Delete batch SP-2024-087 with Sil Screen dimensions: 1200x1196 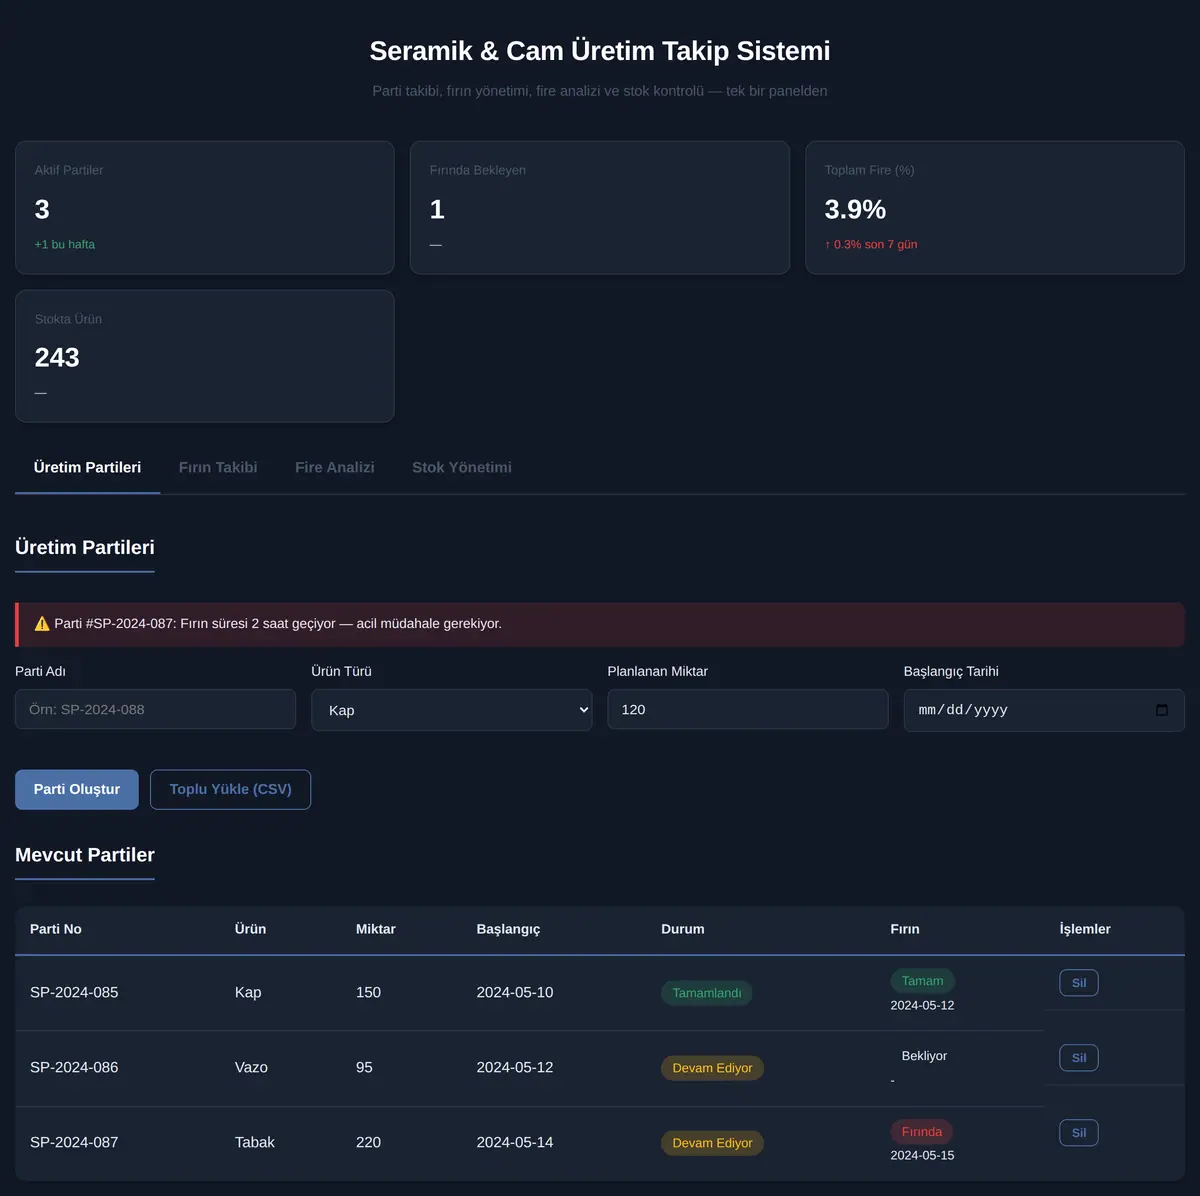1079,1133
